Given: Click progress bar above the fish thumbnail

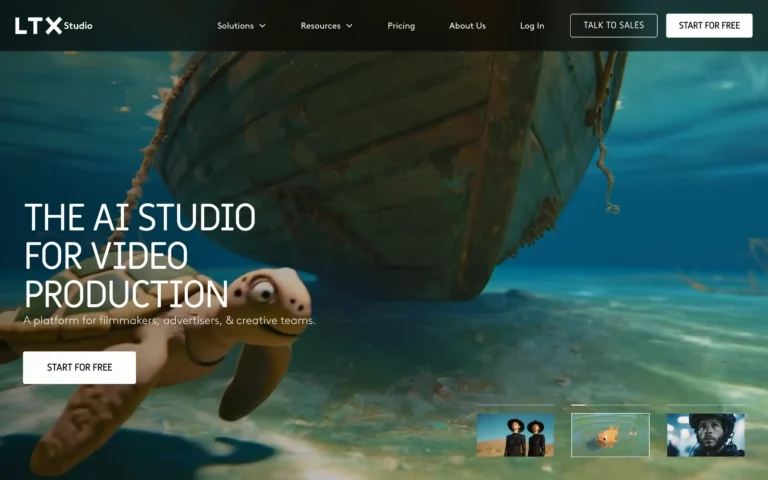Looking at the screenshot, I should click(610, 406).
